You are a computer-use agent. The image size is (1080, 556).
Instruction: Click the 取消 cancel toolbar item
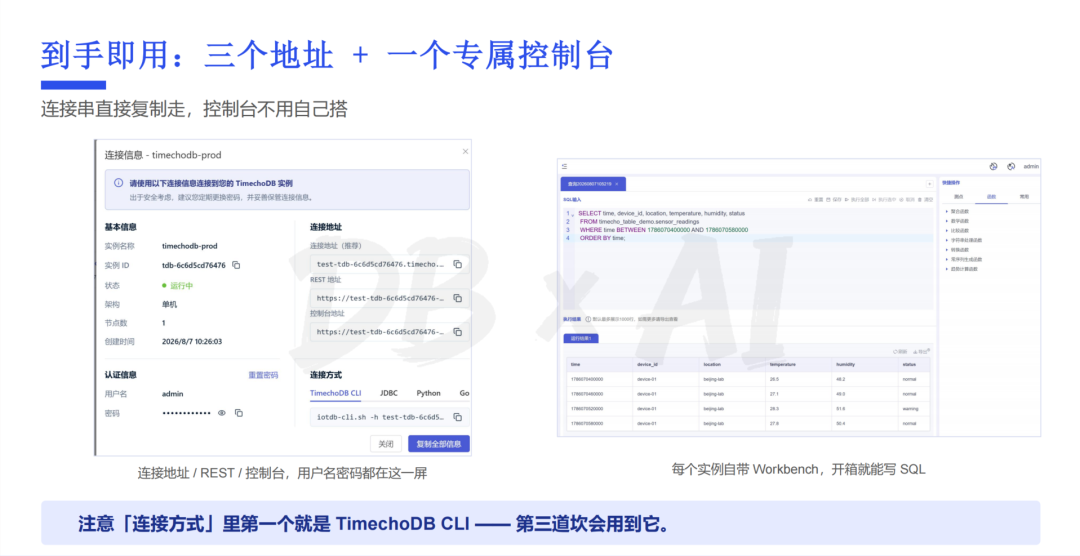907,200
